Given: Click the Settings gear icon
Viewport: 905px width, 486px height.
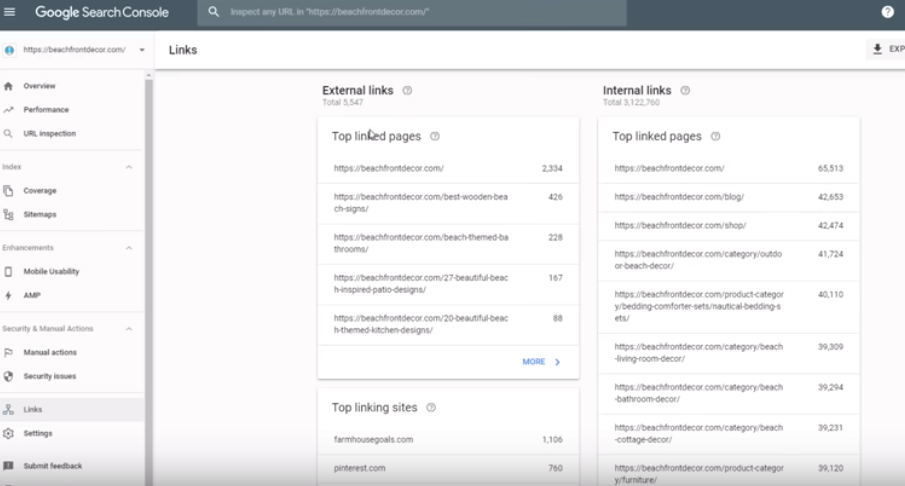Looking at the screenshot, I should tap(8, 433).
